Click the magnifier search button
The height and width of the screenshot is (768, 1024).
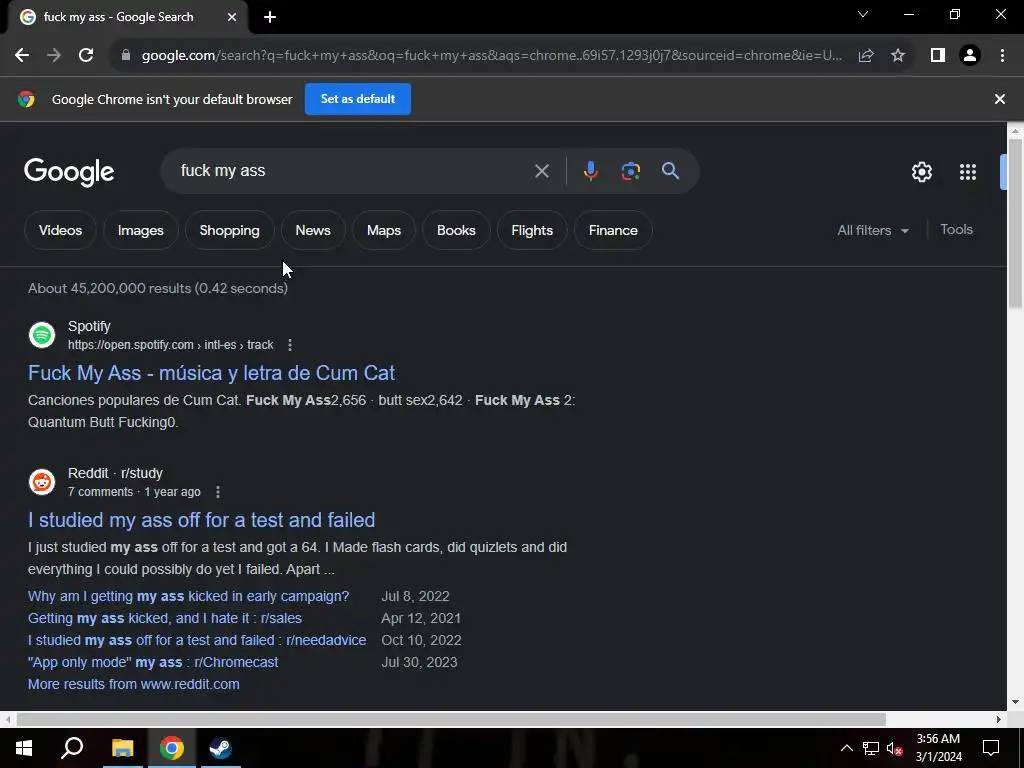coord(670,171)
